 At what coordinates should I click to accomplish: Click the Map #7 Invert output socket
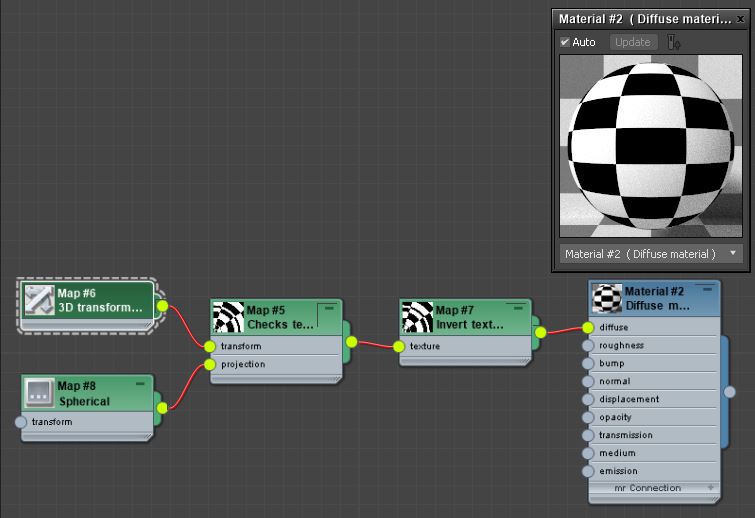coord(540,332)
